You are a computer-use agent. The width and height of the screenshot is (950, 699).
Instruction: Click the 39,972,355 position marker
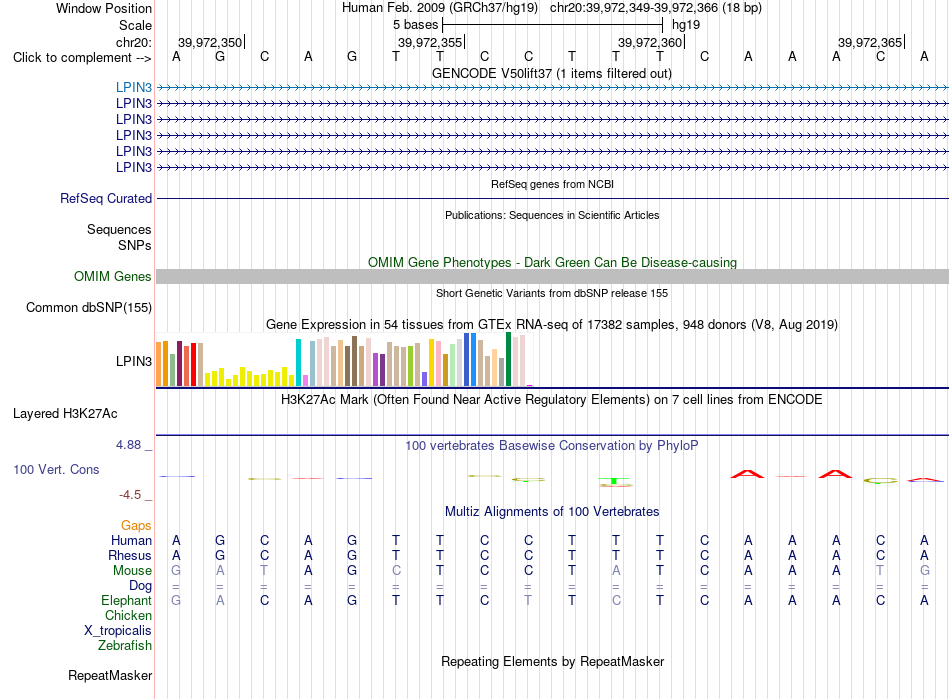(431, 42)
